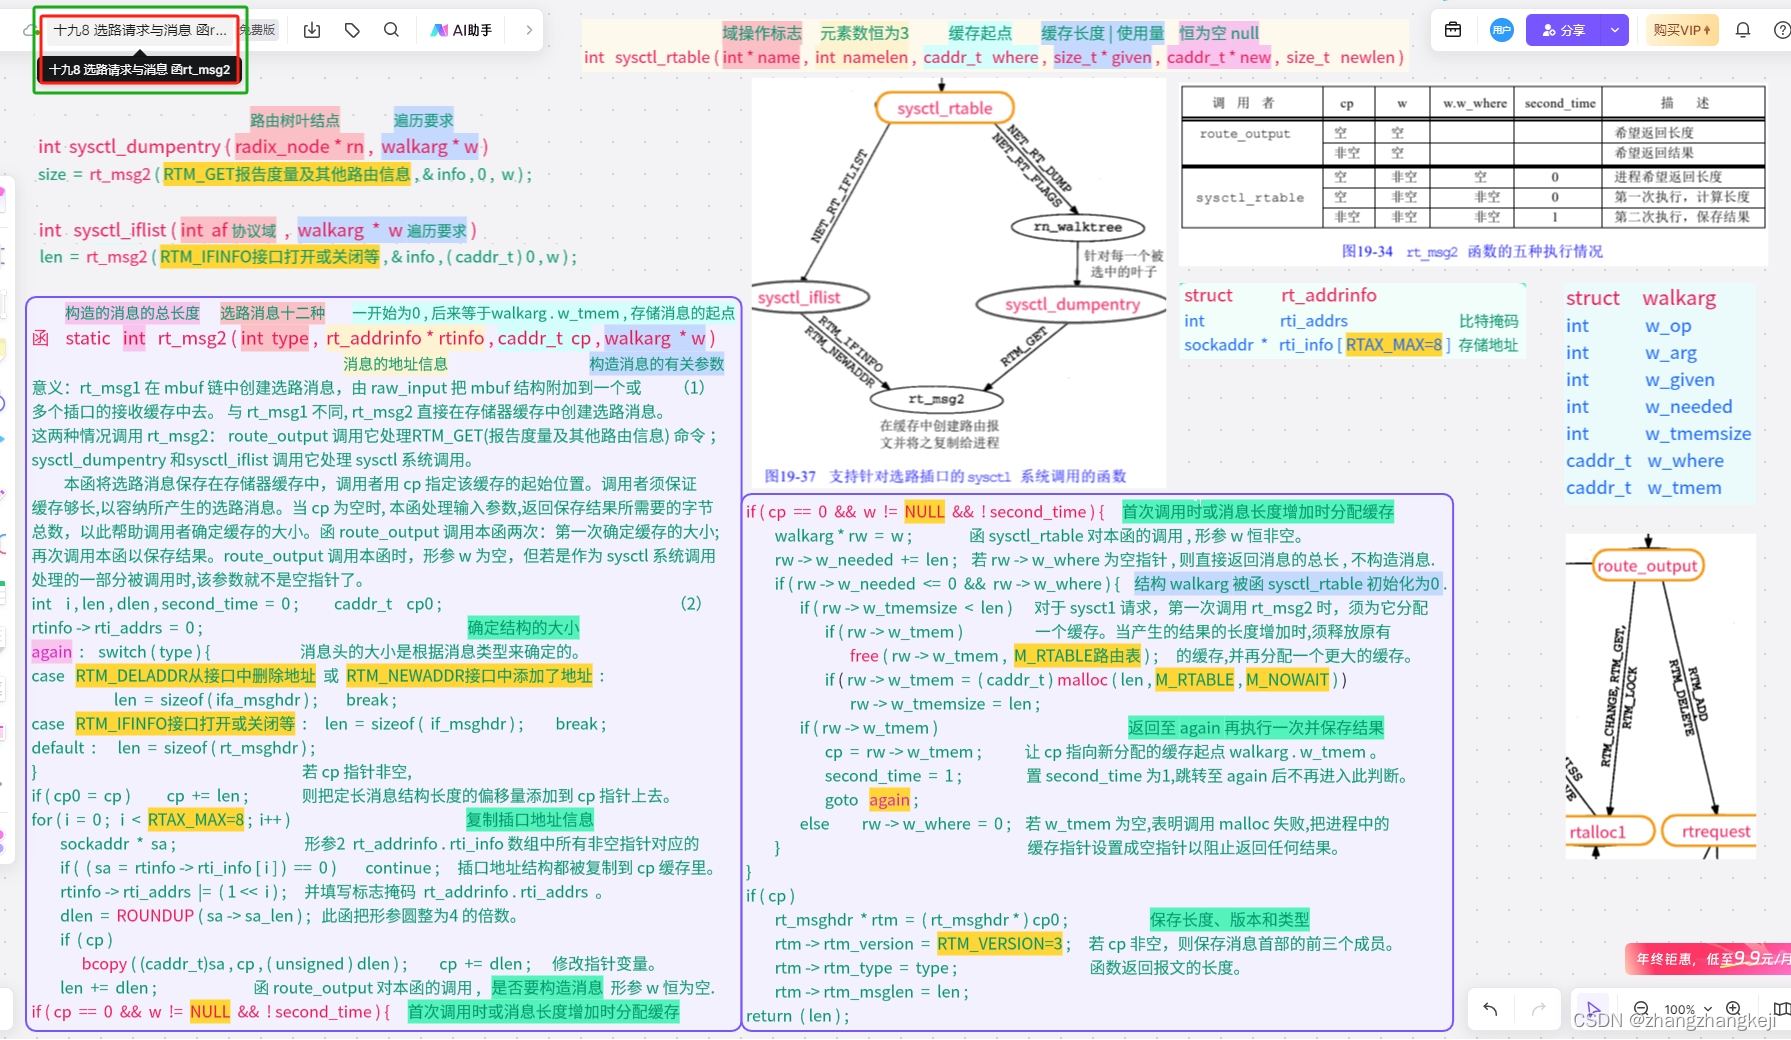Viewport: 1791px width, 1040px height.
Task: Open search with the magnifier icon
Action: (x=391, y=30)
